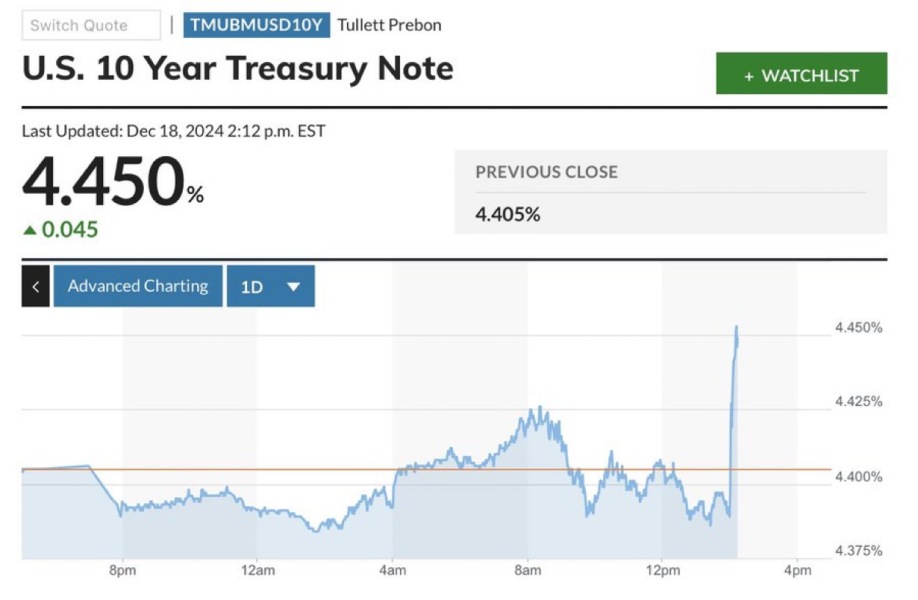Open Advanced Charting
This screenshot has width=918, height=600.
[137, 286]
